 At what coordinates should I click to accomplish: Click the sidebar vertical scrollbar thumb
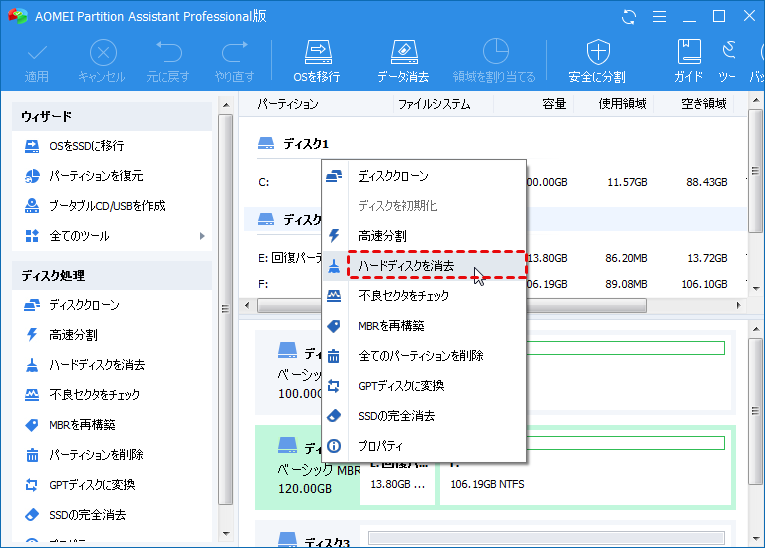225,309
